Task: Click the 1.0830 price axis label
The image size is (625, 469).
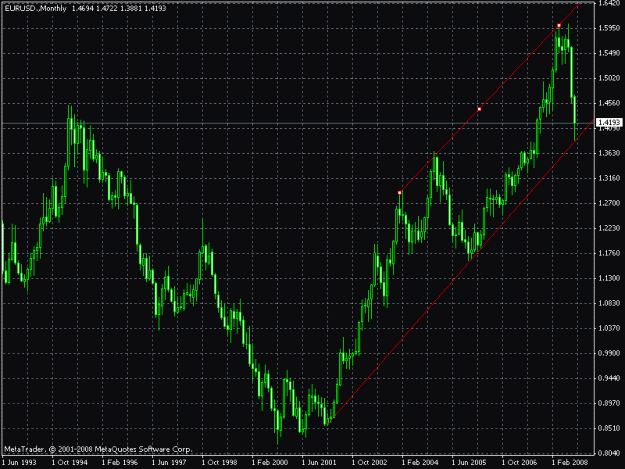Action: click(x=609, y=304)
